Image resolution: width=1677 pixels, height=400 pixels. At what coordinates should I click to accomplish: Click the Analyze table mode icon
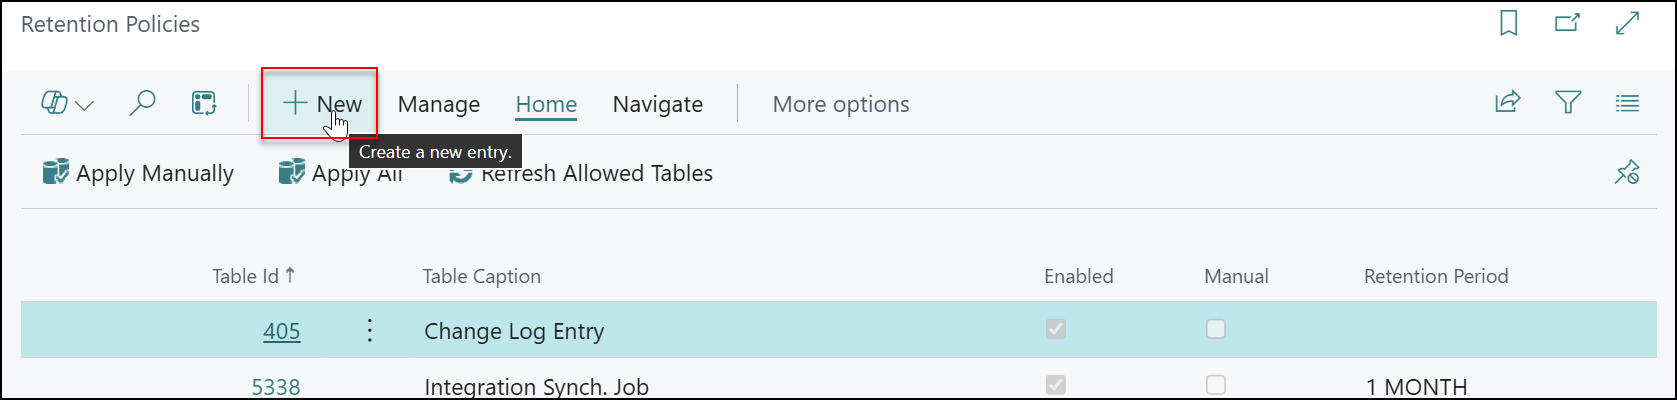tap(204, 103)
